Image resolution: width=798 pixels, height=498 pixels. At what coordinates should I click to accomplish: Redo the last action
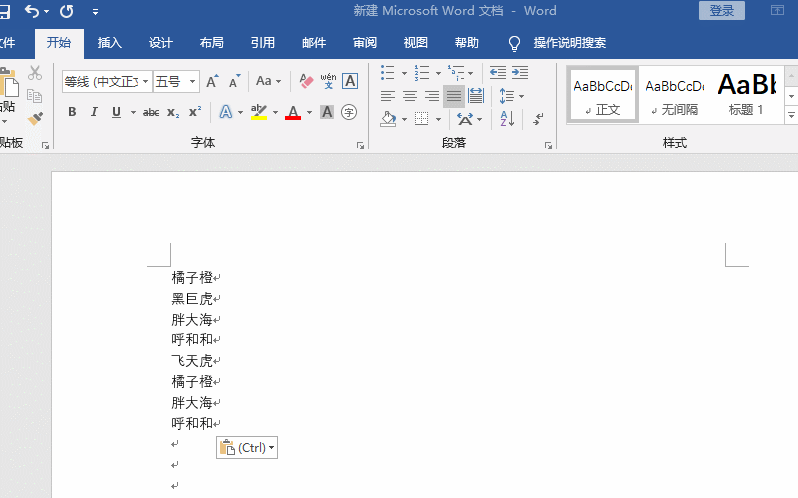[x=67, y=11]
